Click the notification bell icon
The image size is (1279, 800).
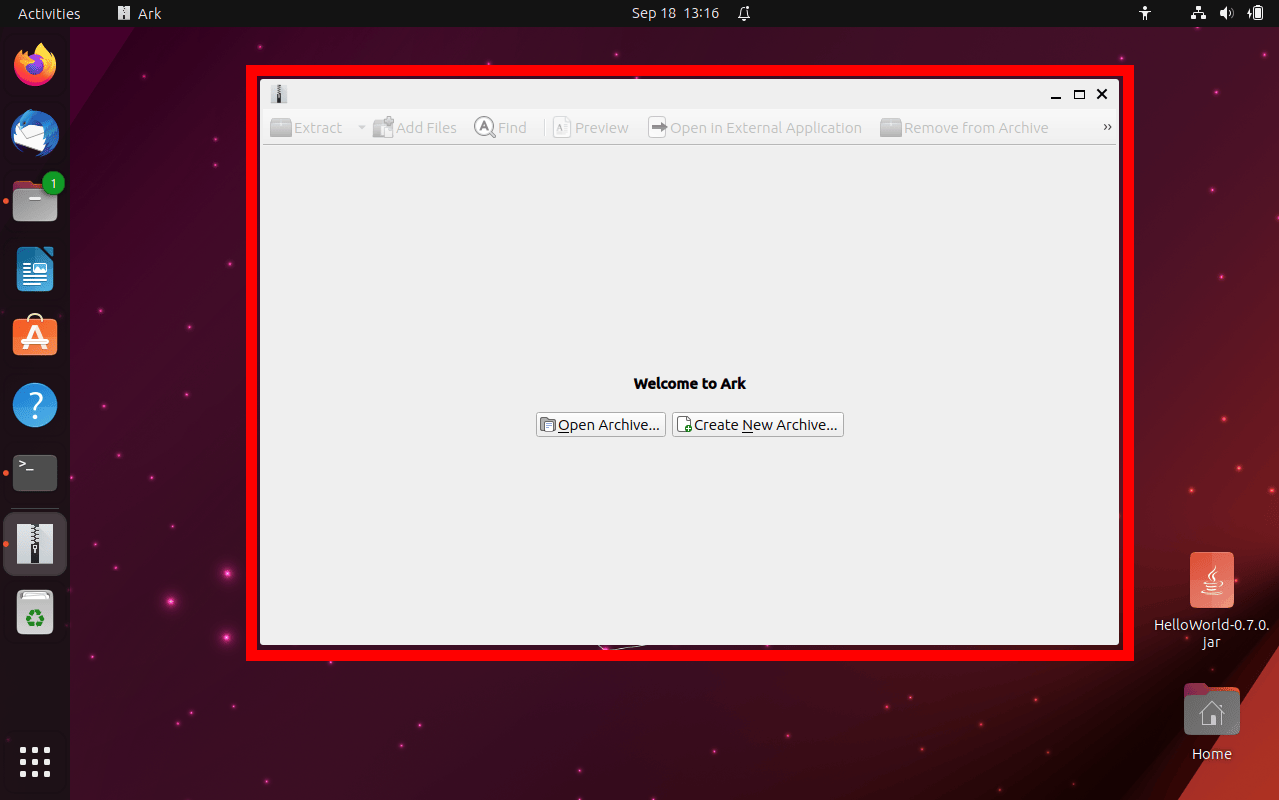pyautogui.click(x=744, y=14)
